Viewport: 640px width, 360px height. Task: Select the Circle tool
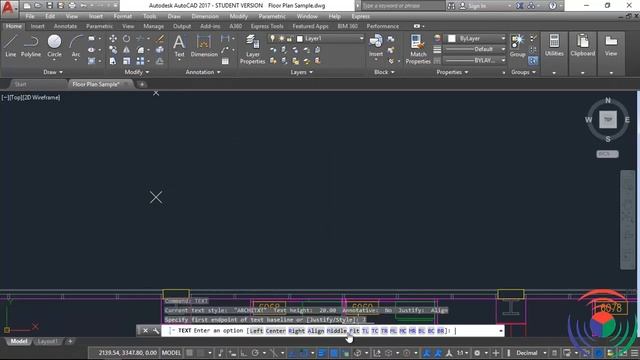[54, 46]
